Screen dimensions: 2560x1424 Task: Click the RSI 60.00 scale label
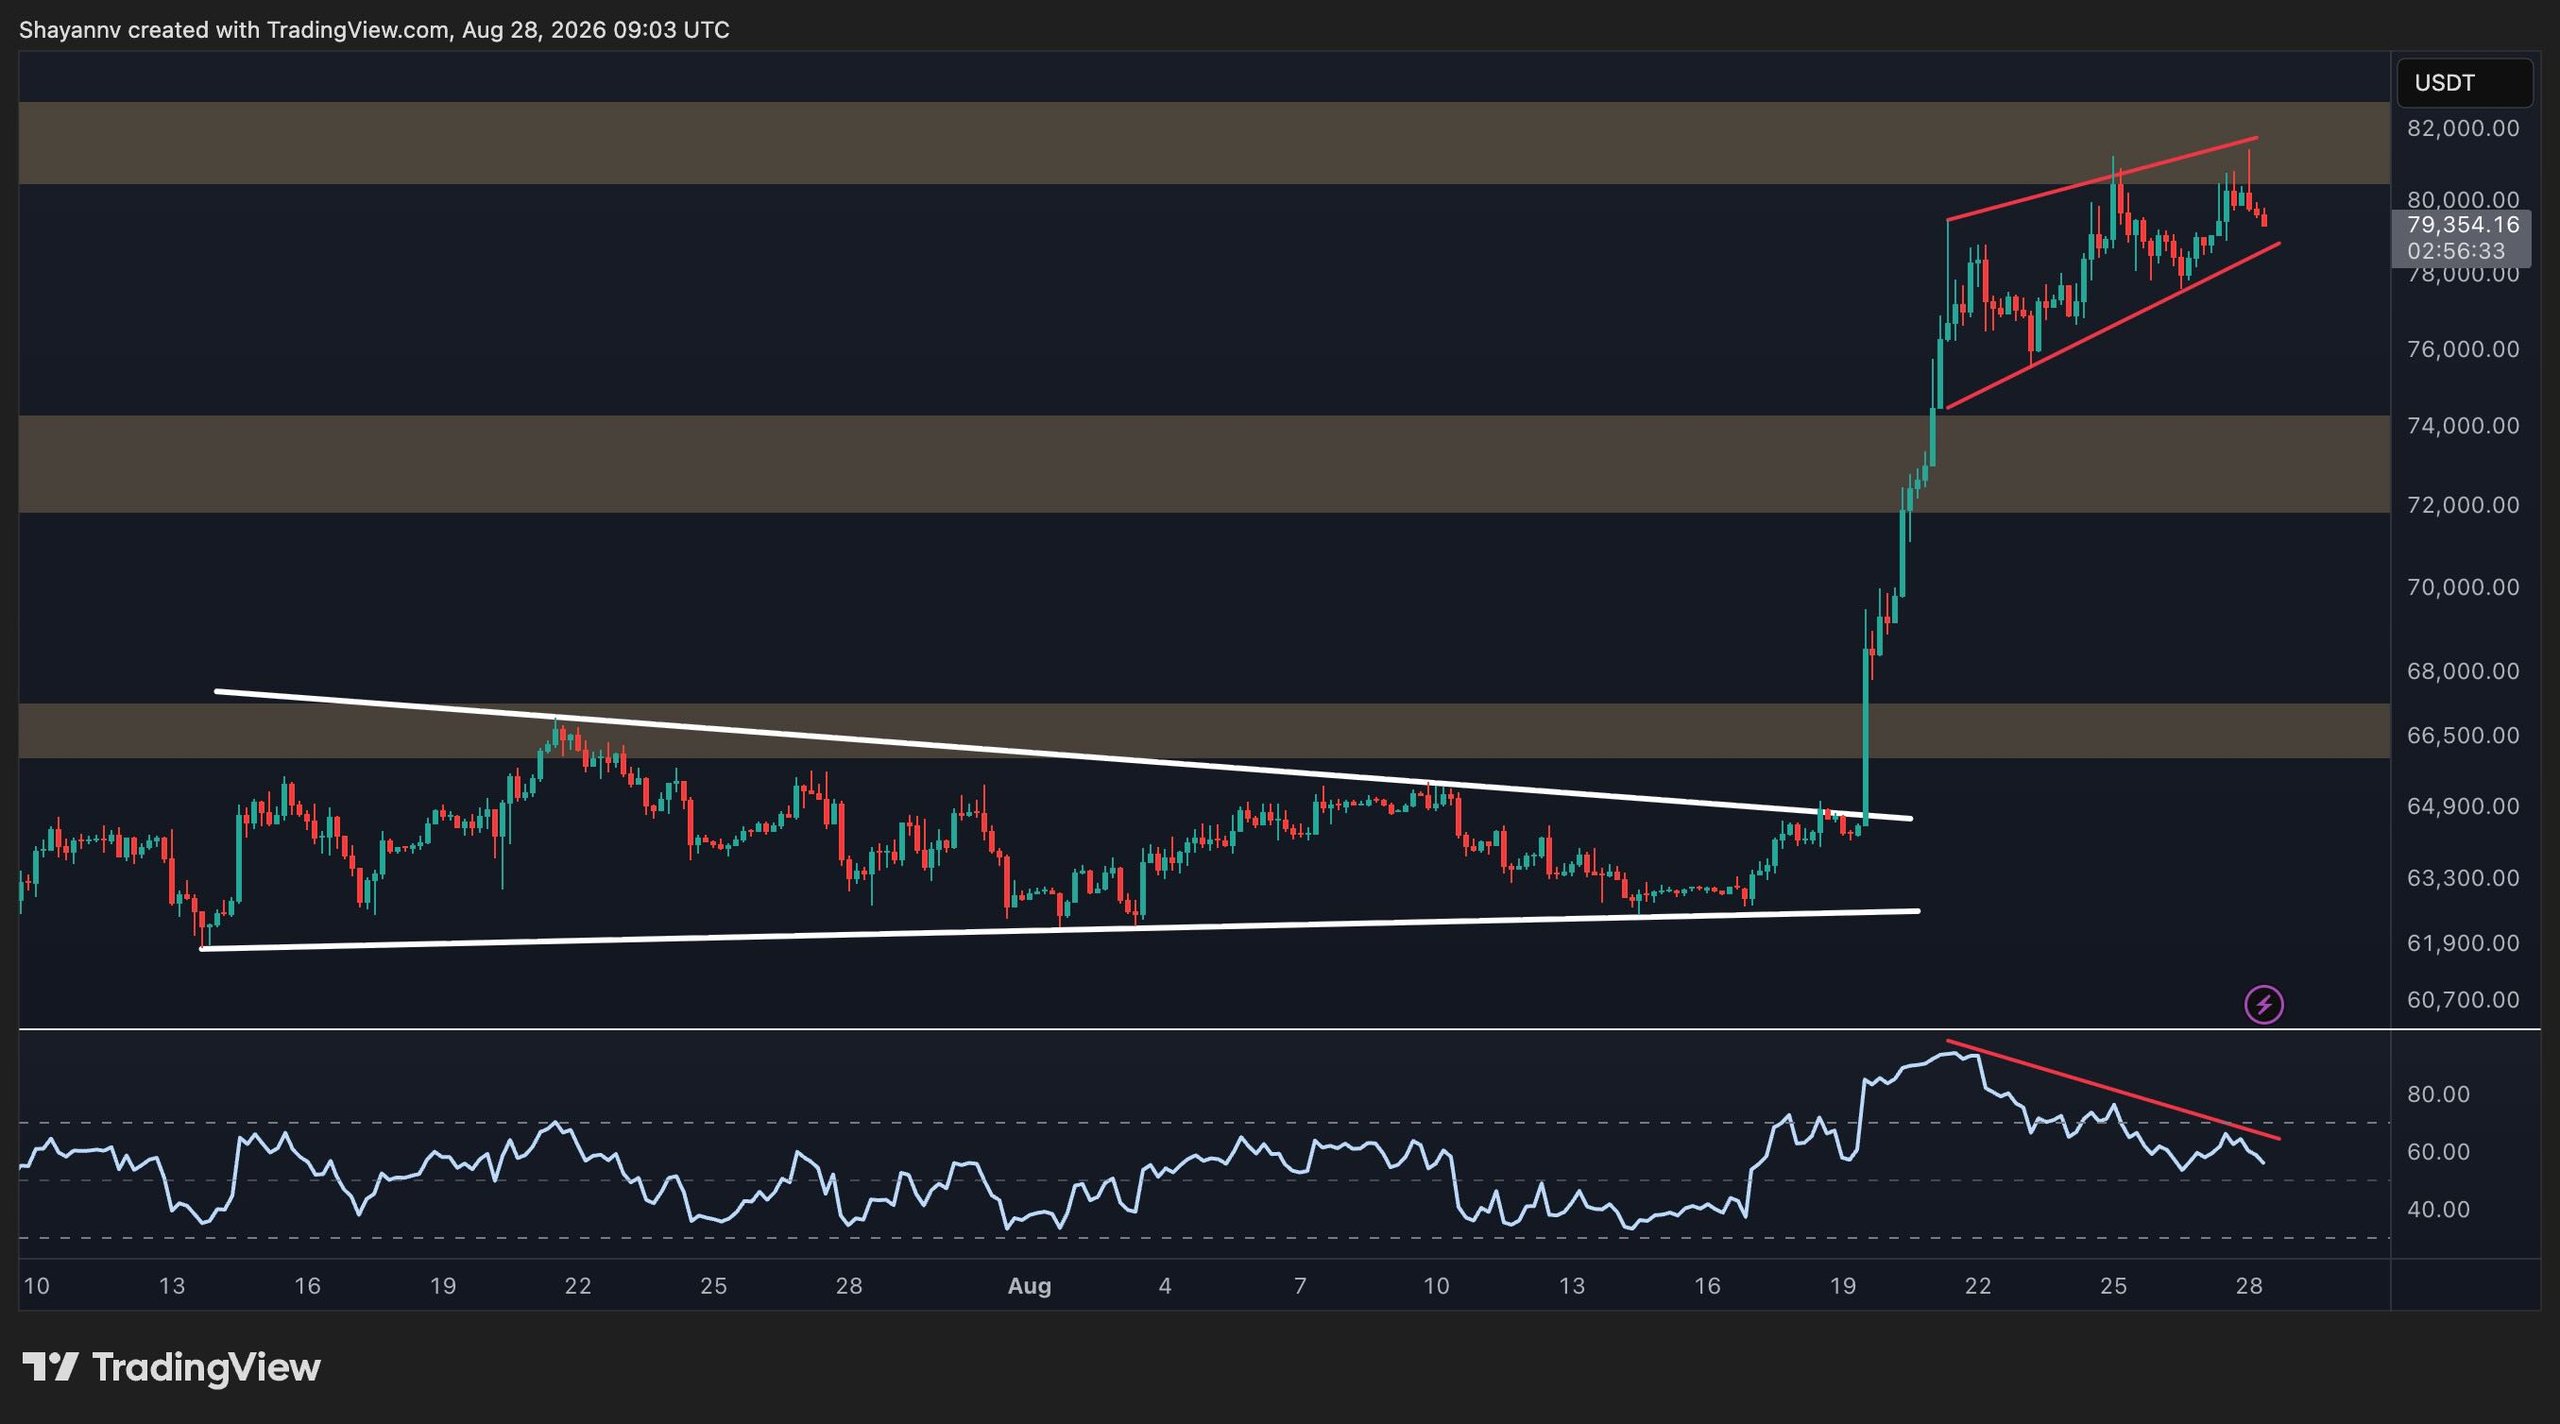coord(2438,1151)
